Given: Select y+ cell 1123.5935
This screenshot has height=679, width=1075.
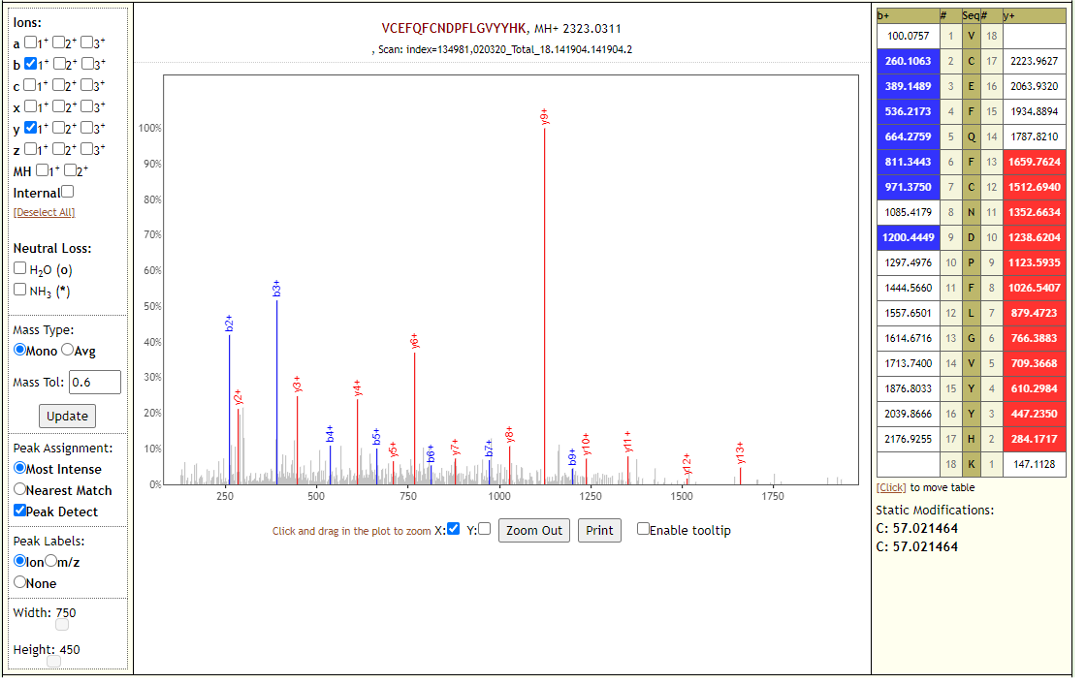Looking at the screenshot, I should click(x=1035, y=263).
